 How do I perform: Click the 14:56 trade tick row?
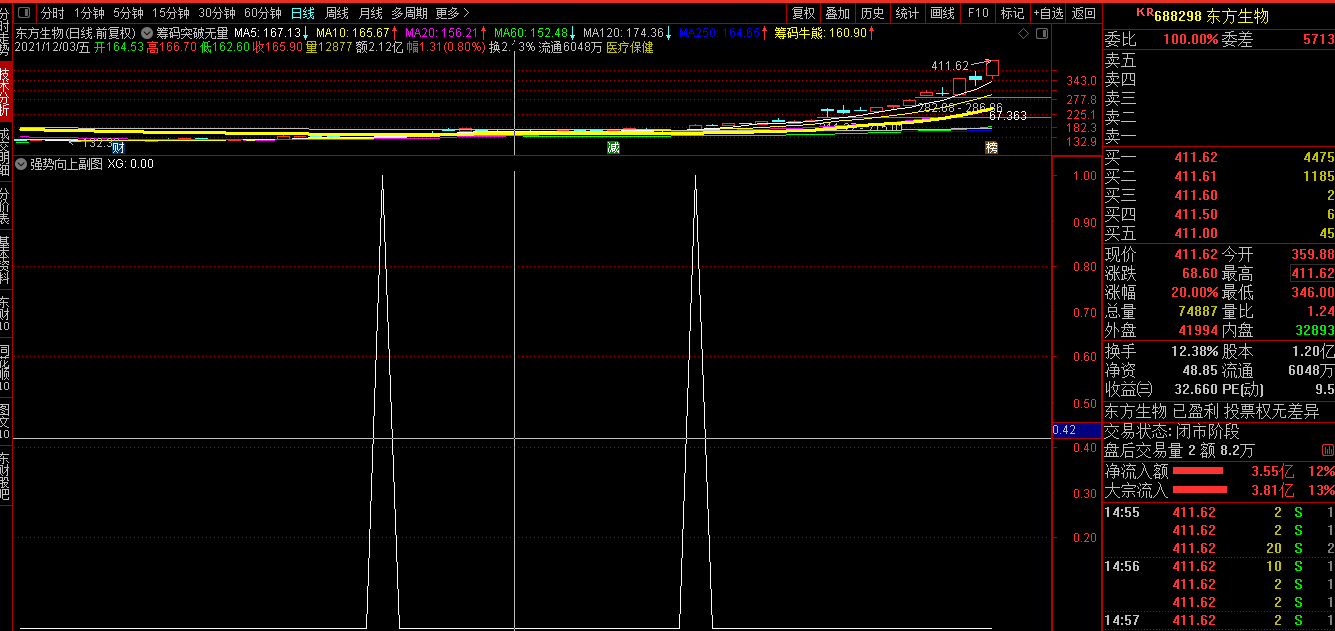(x=1219, y=566)
